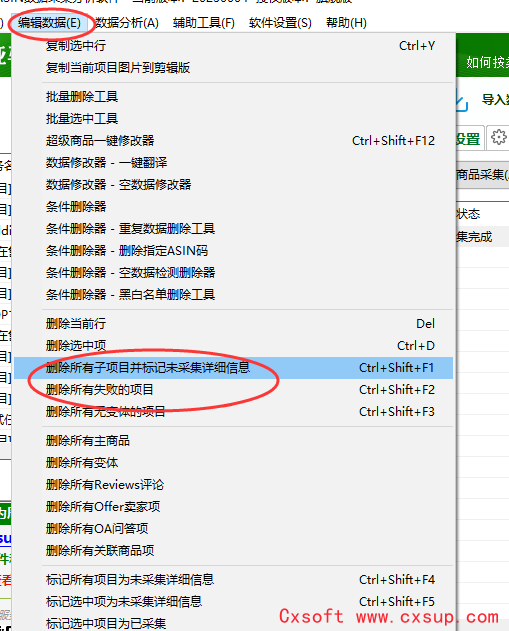Screen dimensions: 509x631
Task: Click 标记所有项目为未采集详细信息
Action: tap(233, 579)
